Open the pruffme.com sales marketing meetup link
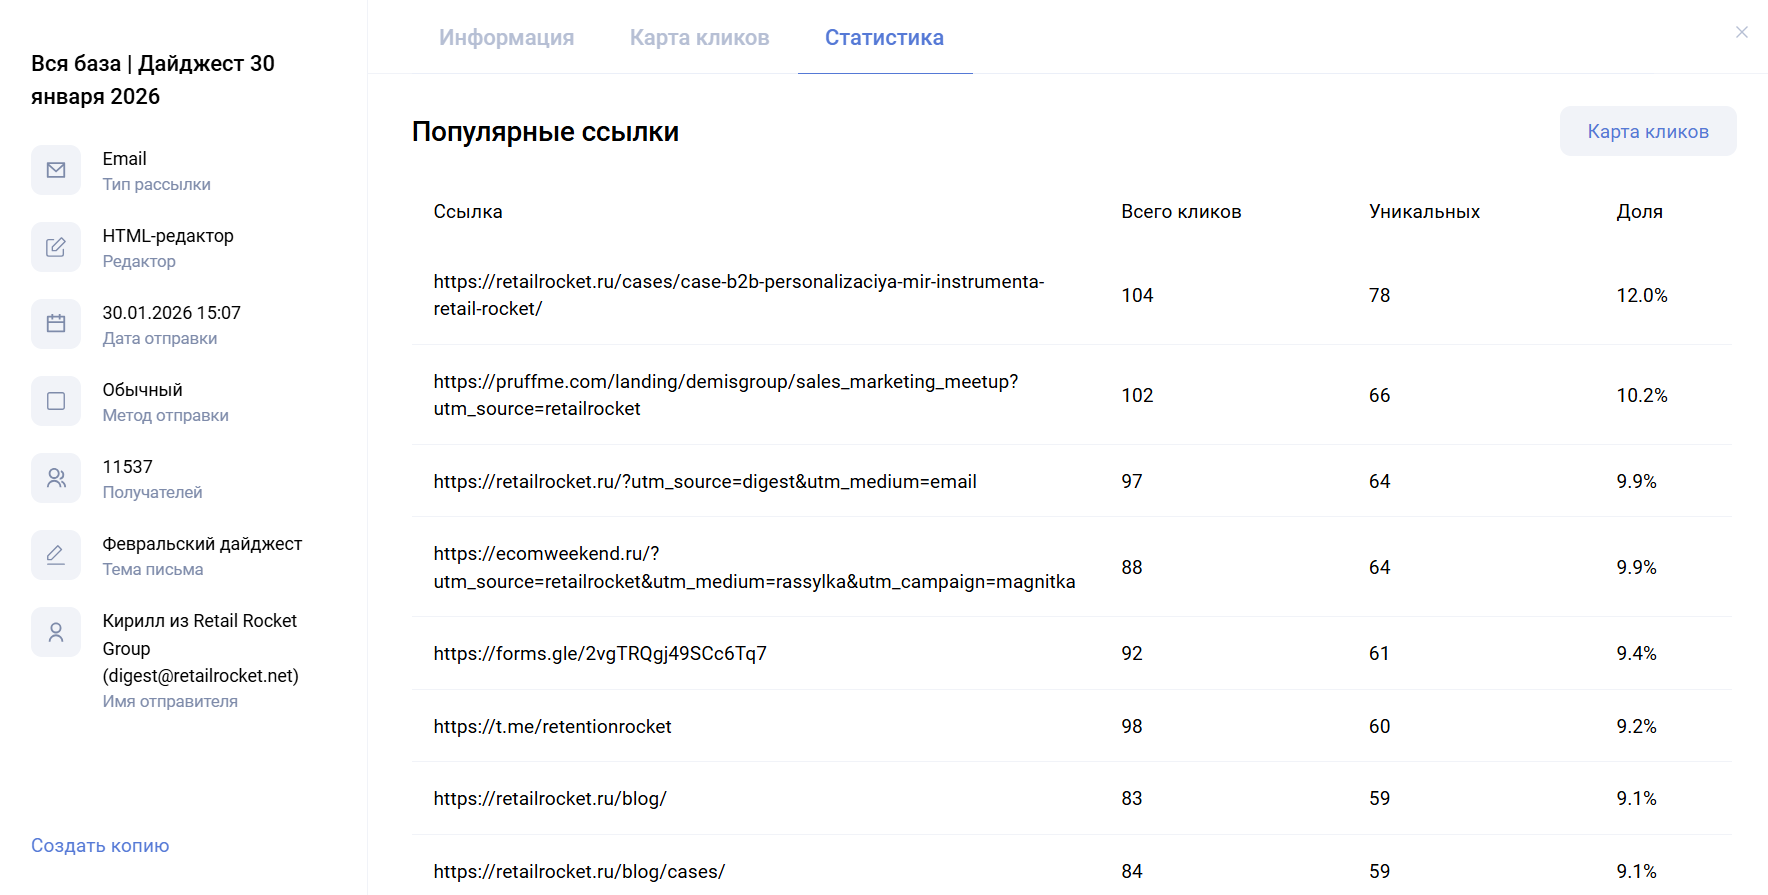Image resolution: width=1768 pixels, height=895 pixels. (x=725, y=395)
